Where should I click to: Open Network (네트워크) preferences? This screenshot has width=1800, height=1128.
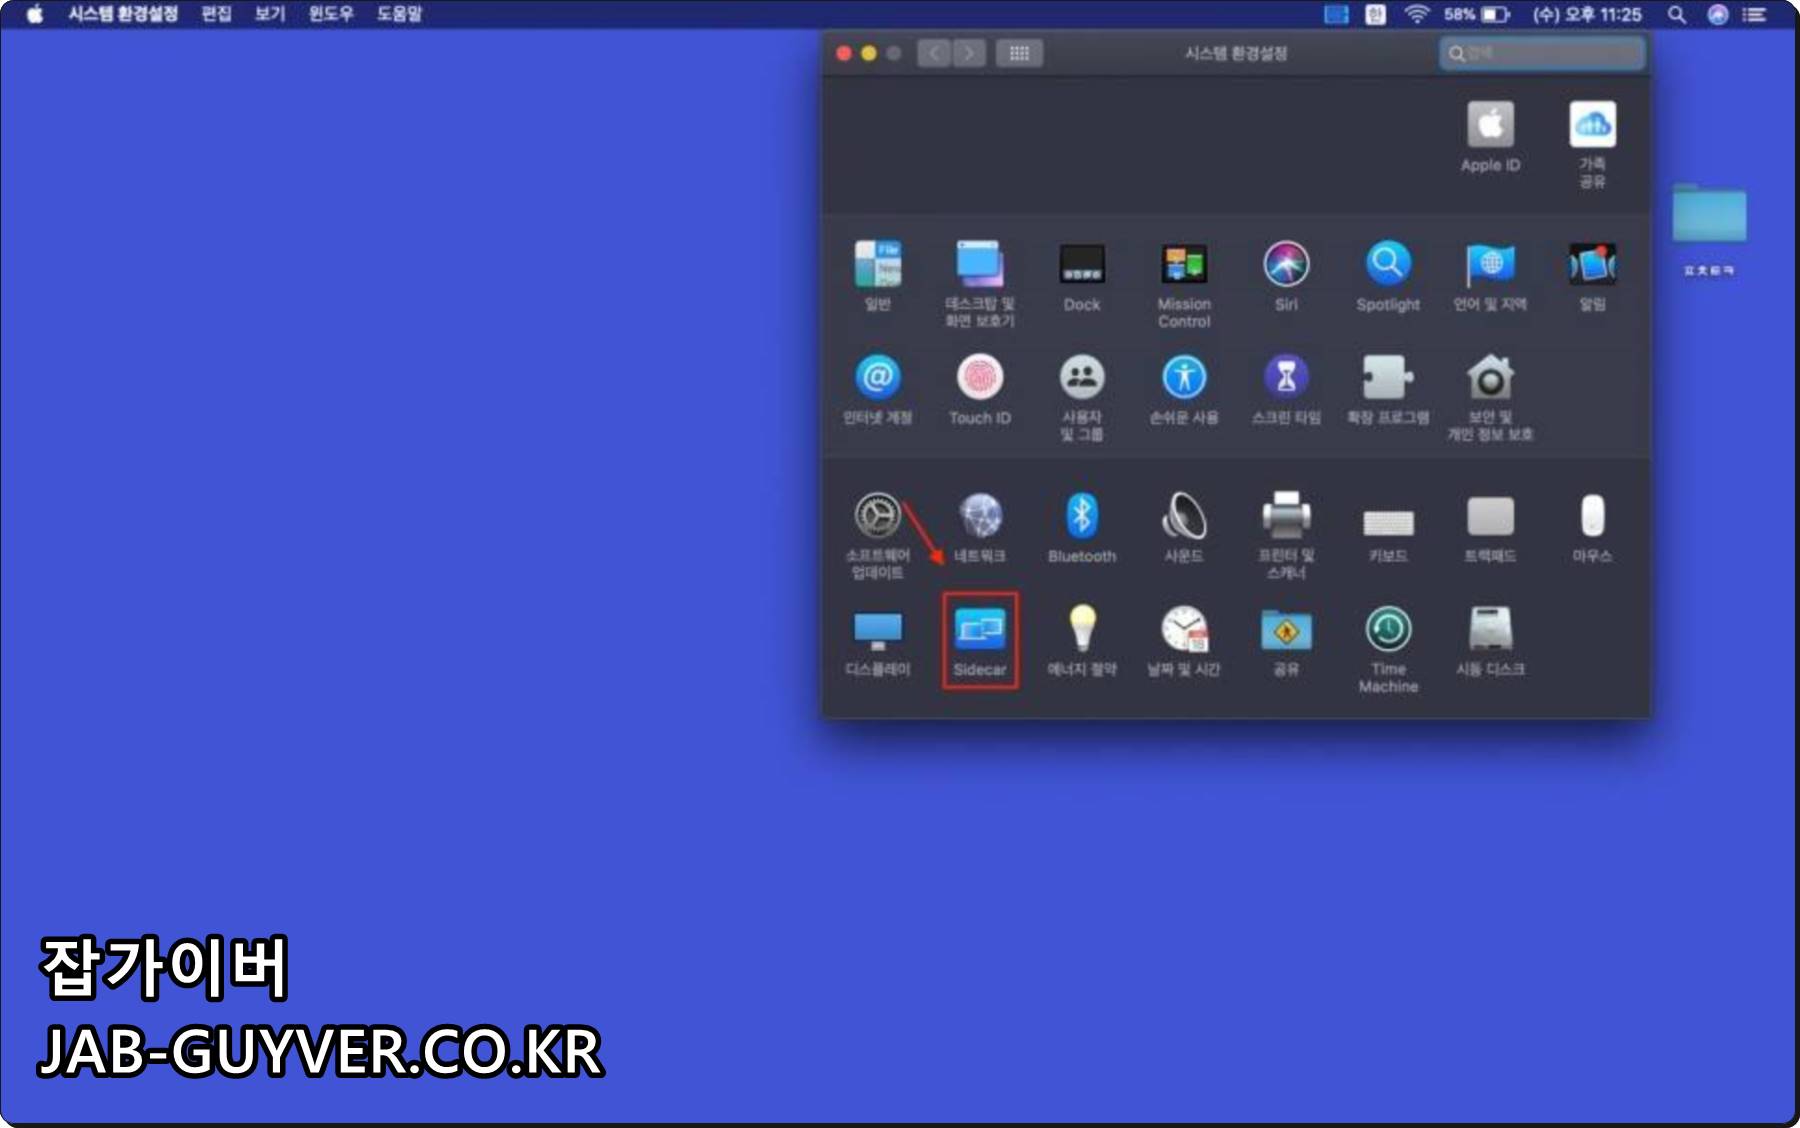click(x=979, y=528)
